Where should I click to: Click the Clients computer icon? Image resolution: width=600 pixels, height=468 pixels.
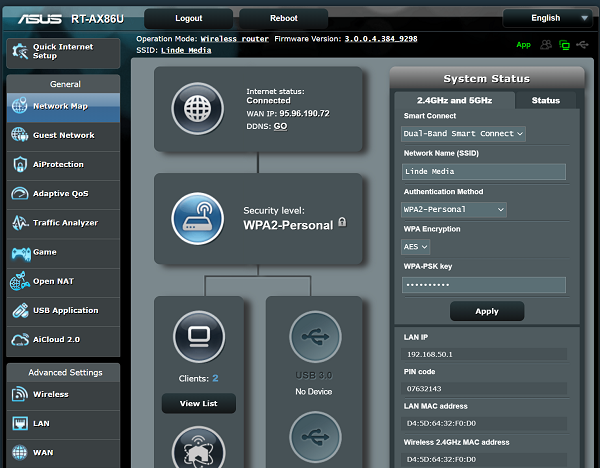[x=199, y=337]
